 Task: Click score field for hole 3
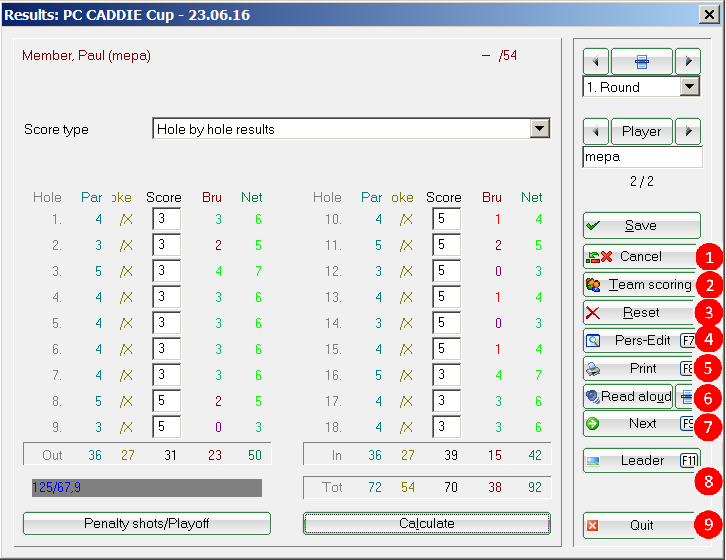[x=167, y=271]
